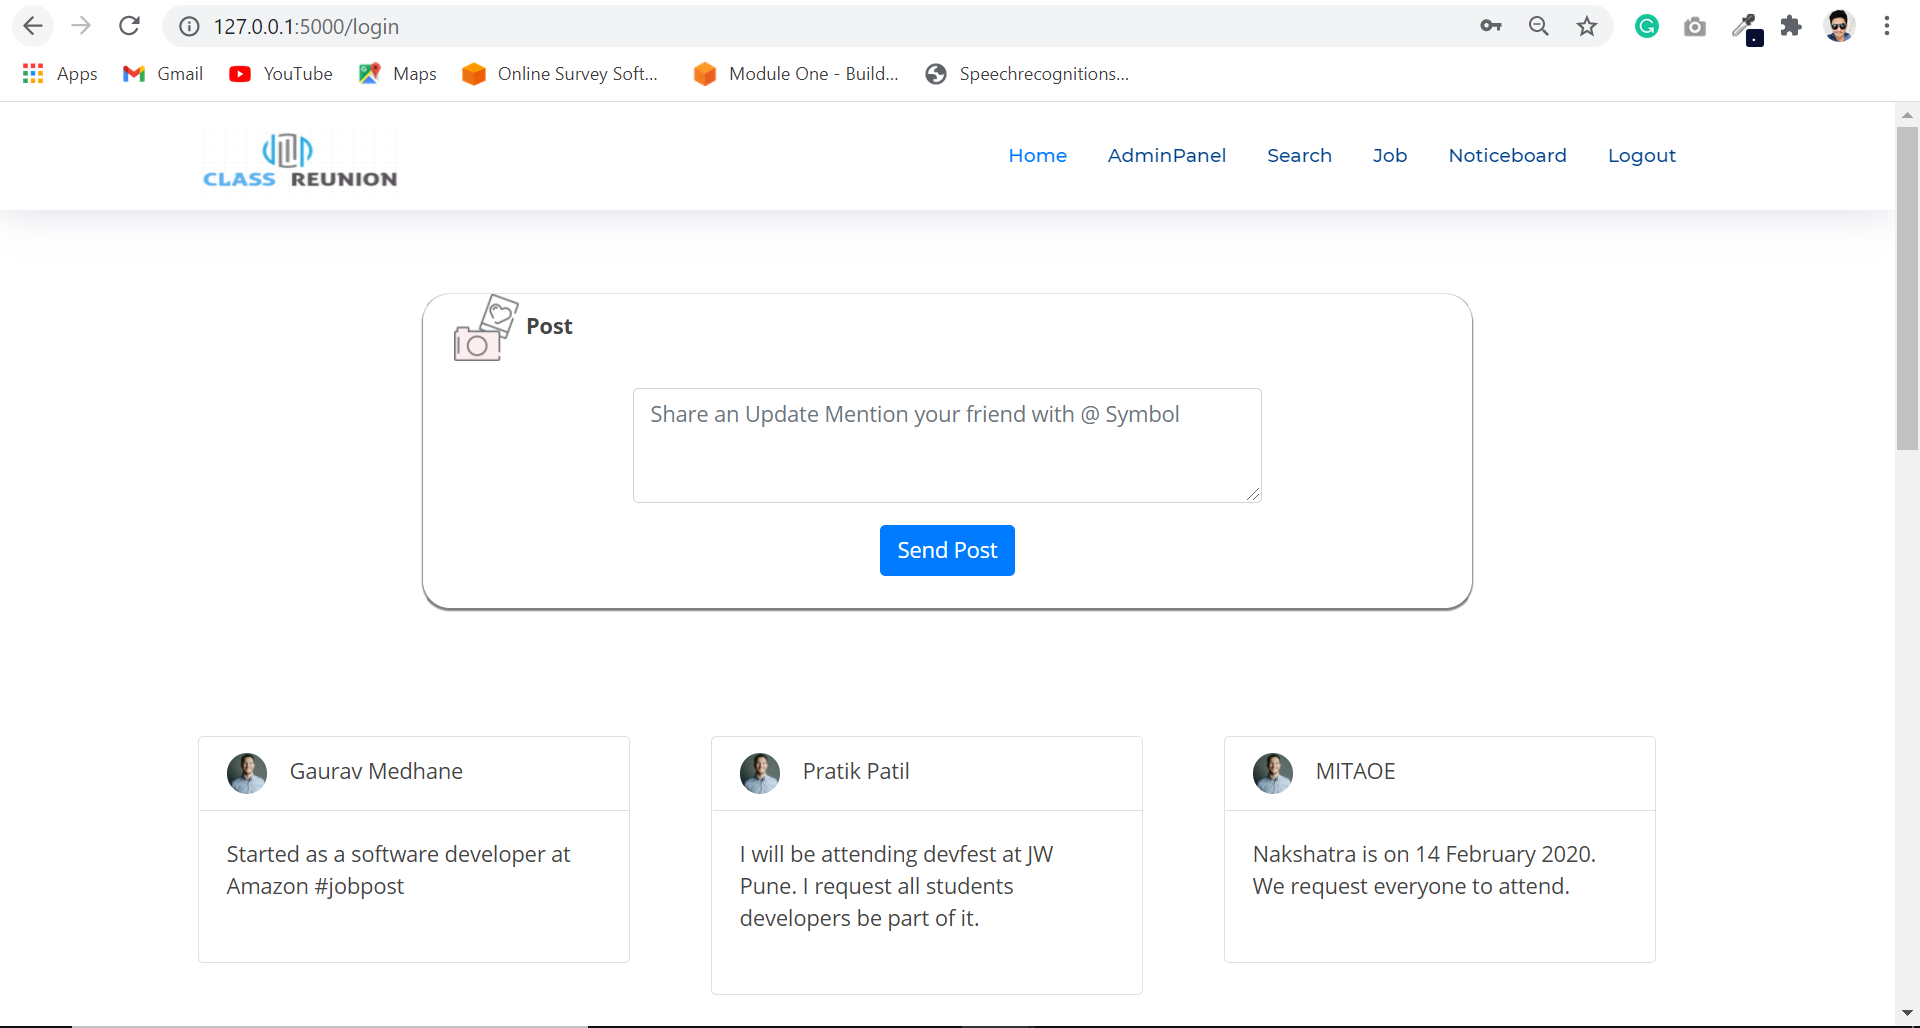The image size is (1920, 1028).
Task: Click the camera photo icon beside Post
Action: [486, 328]
